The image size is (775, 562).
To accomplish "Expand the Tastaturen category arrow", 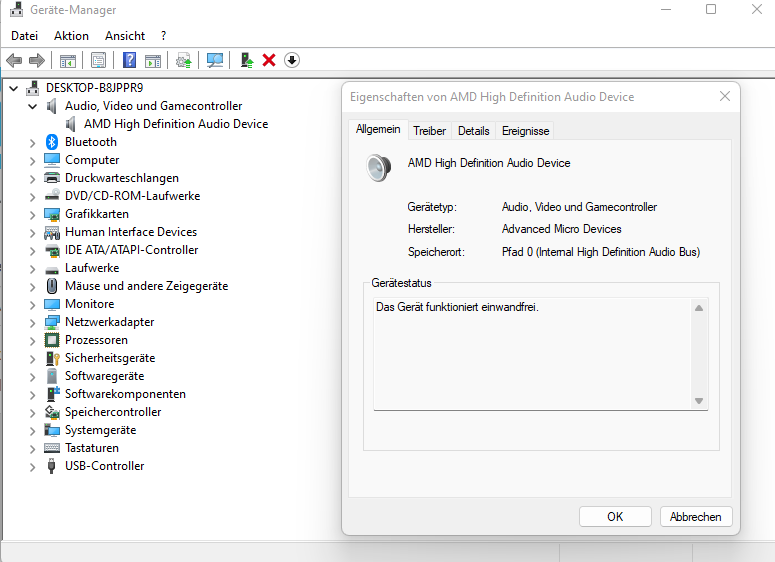I will click(x=33, y=449).
